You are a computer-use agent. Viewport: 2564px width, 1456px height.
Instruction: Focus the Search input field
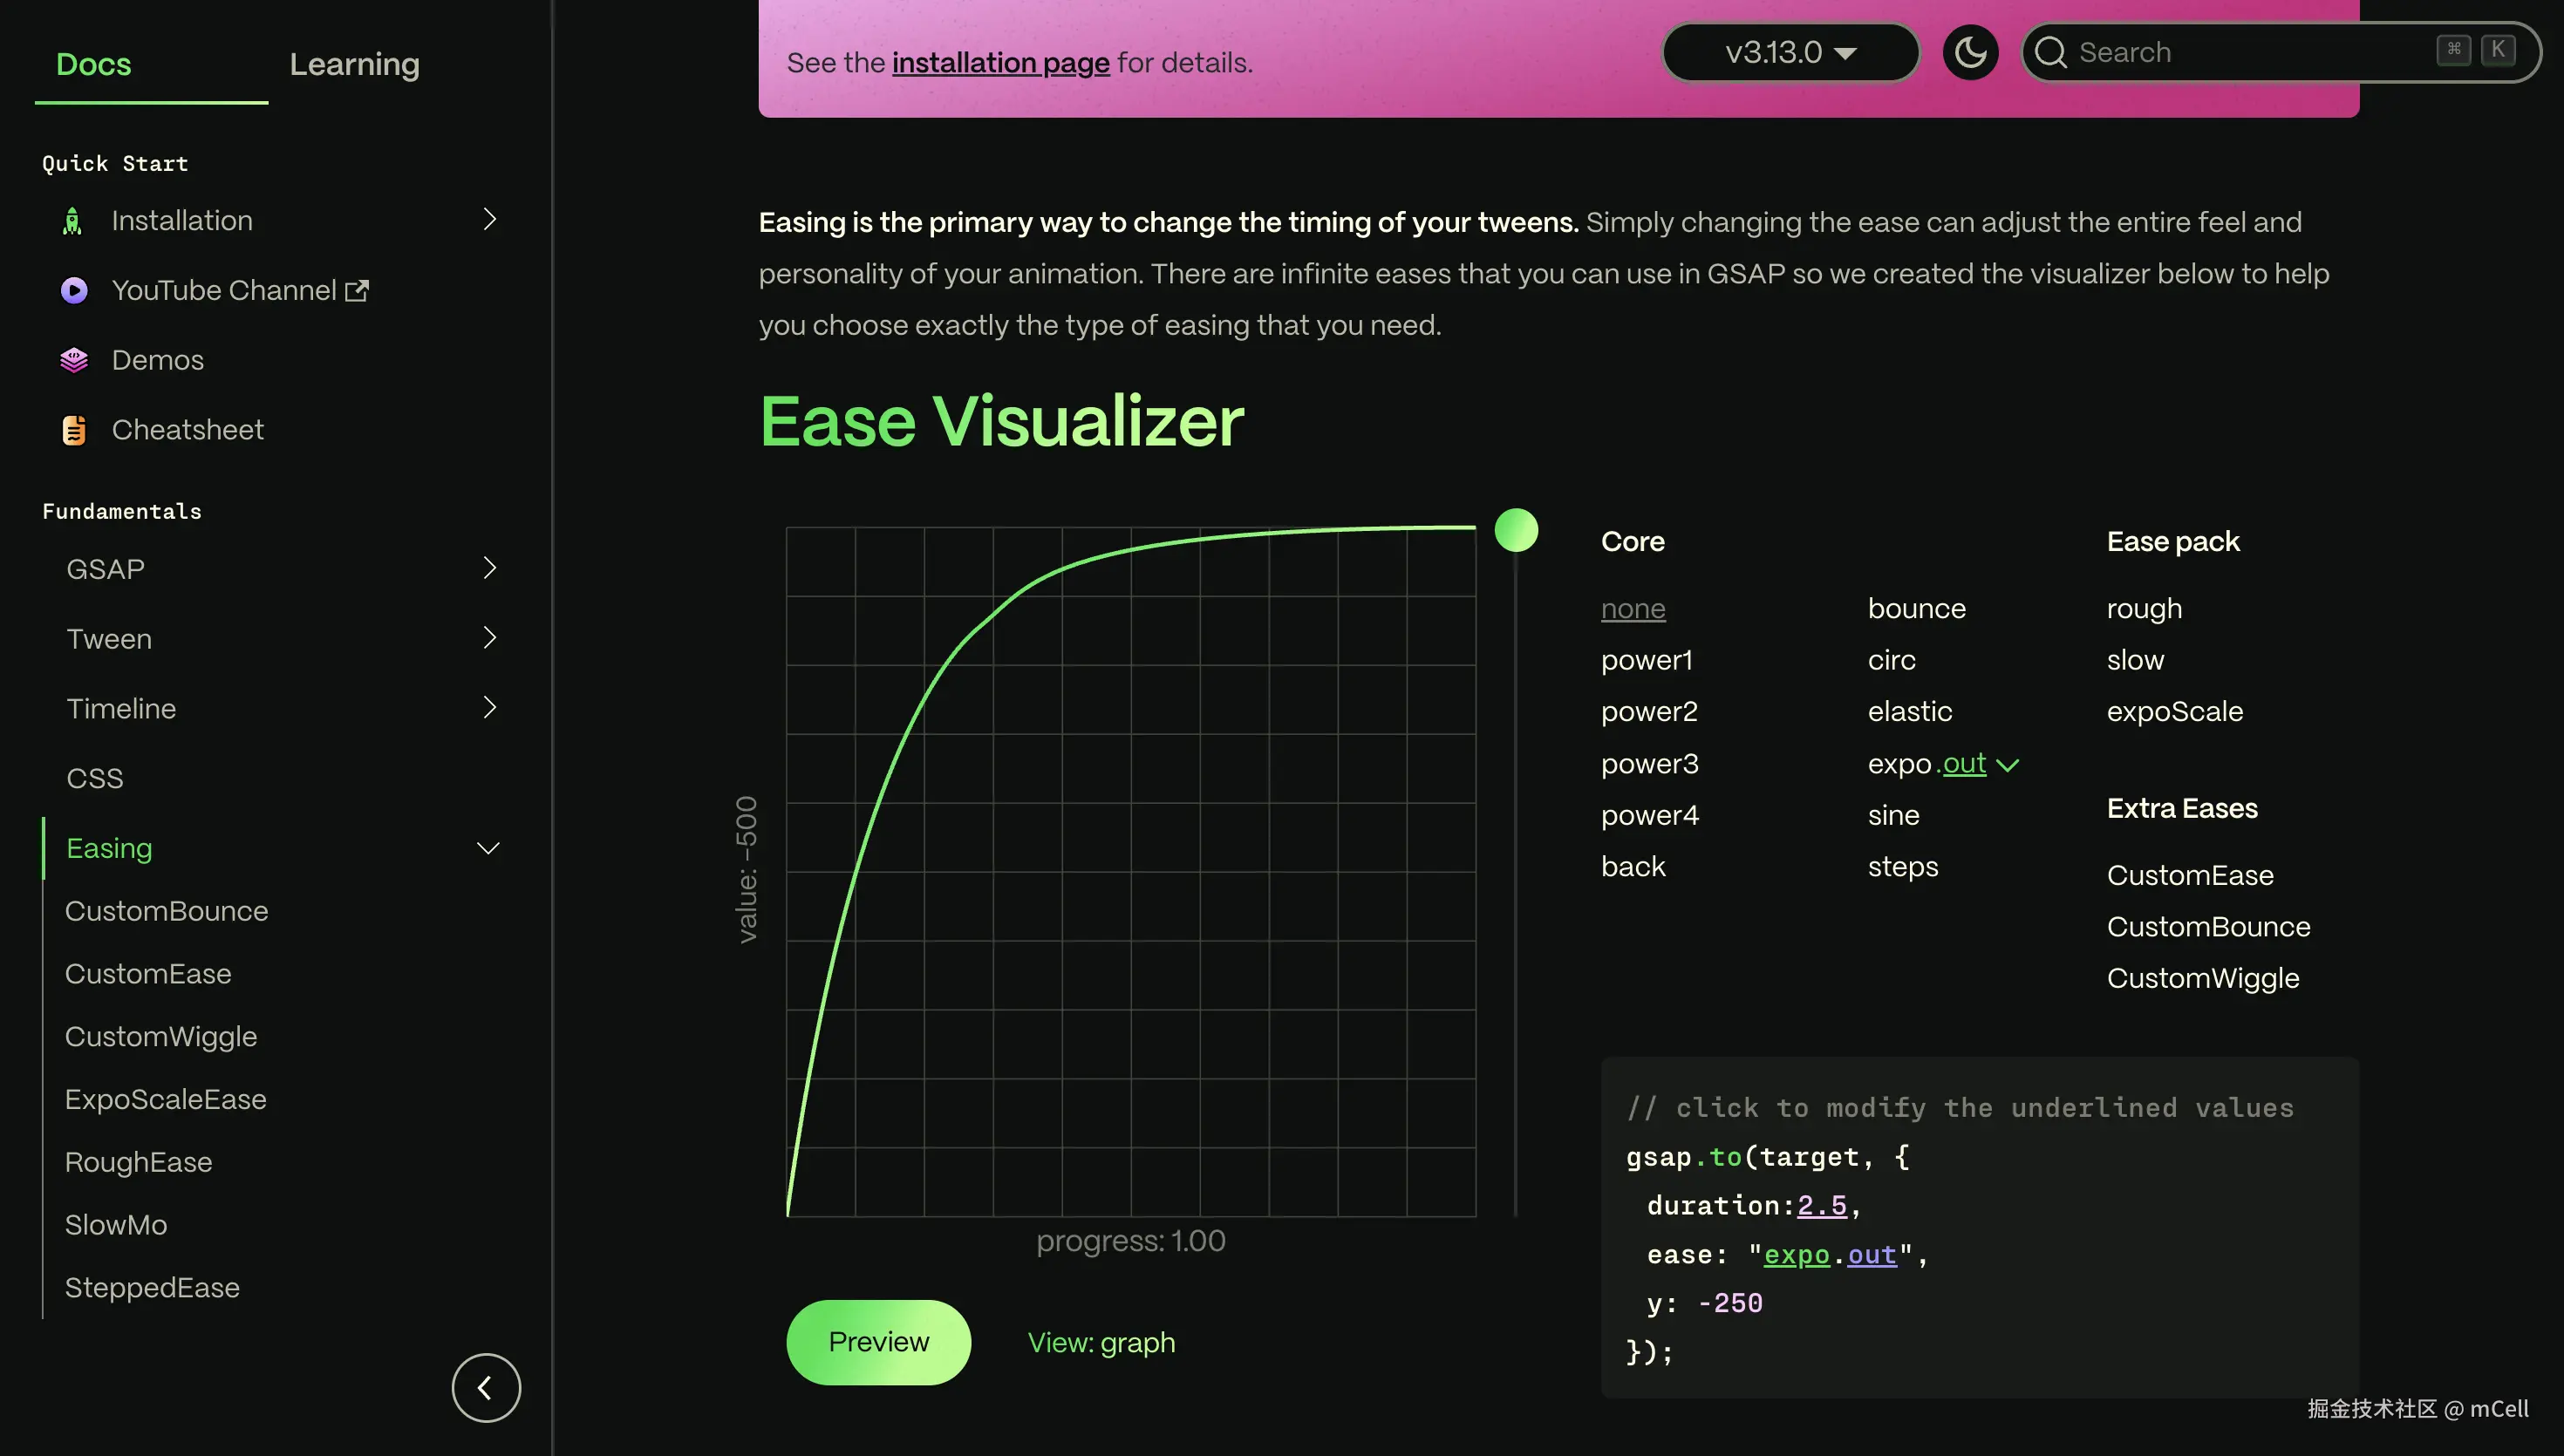(x=2280, y=52)
